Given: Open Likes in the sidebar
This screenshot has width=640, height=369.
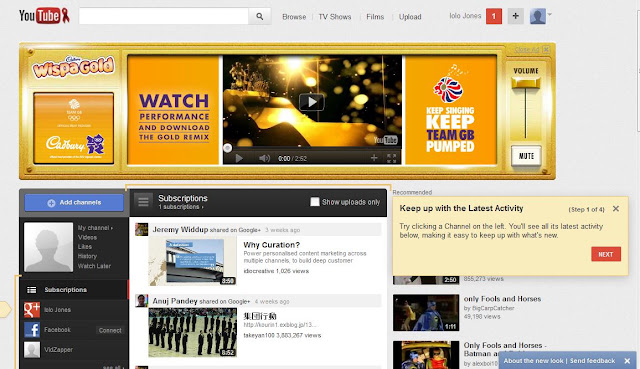Looking at the screenshot, I should (x=84, y=247).
